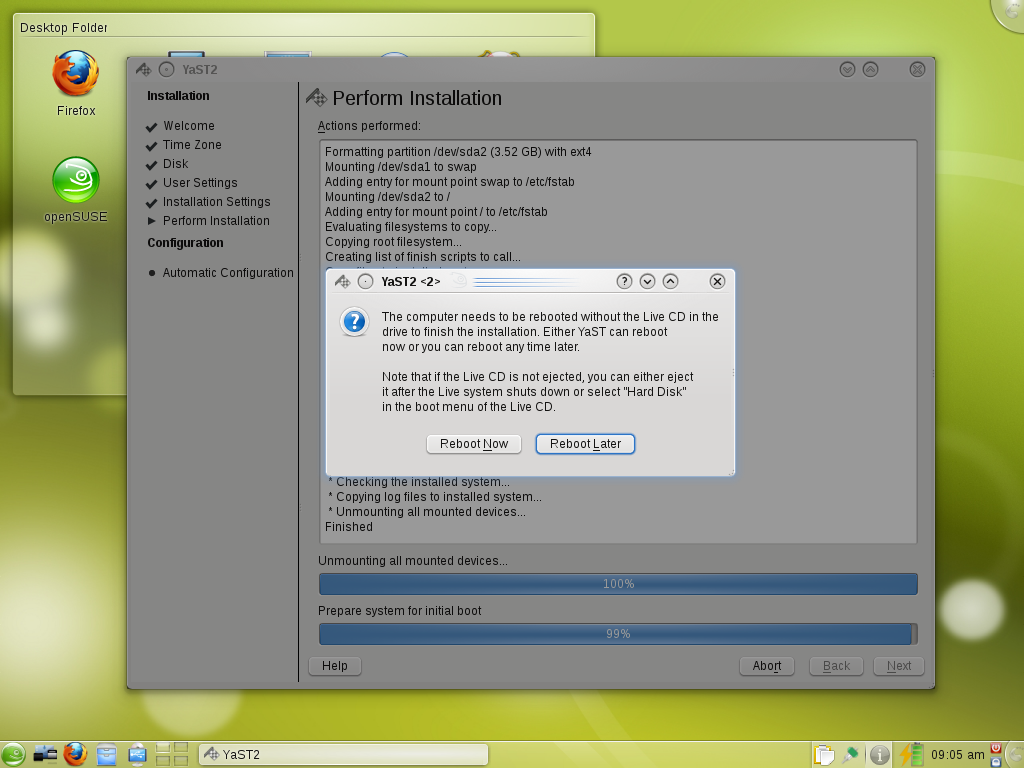Click the show desktop icon in panel
Screen dimensions: 1024x768
click(45, 755)
